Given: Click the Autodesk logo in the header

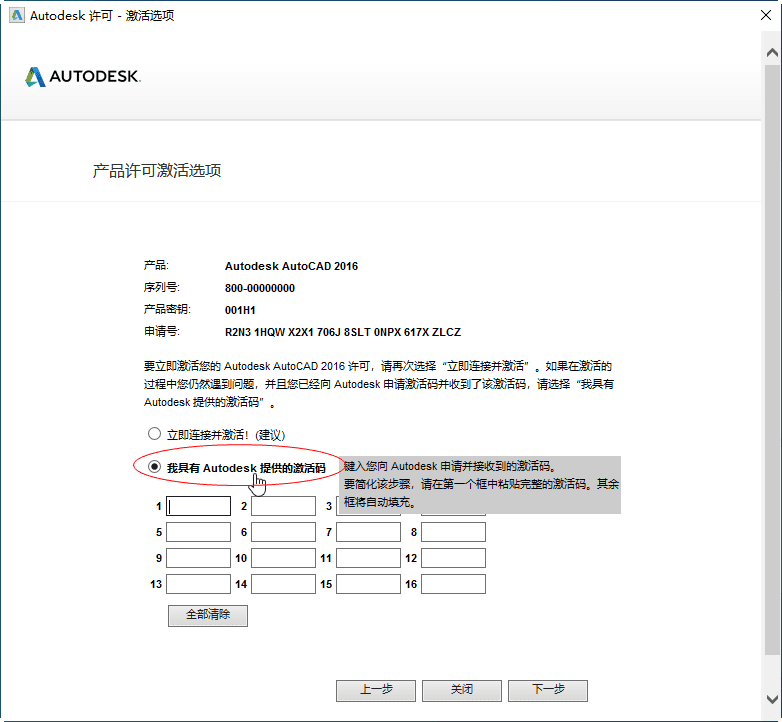Looking at the screenshot, I should (x=83, y=77).
